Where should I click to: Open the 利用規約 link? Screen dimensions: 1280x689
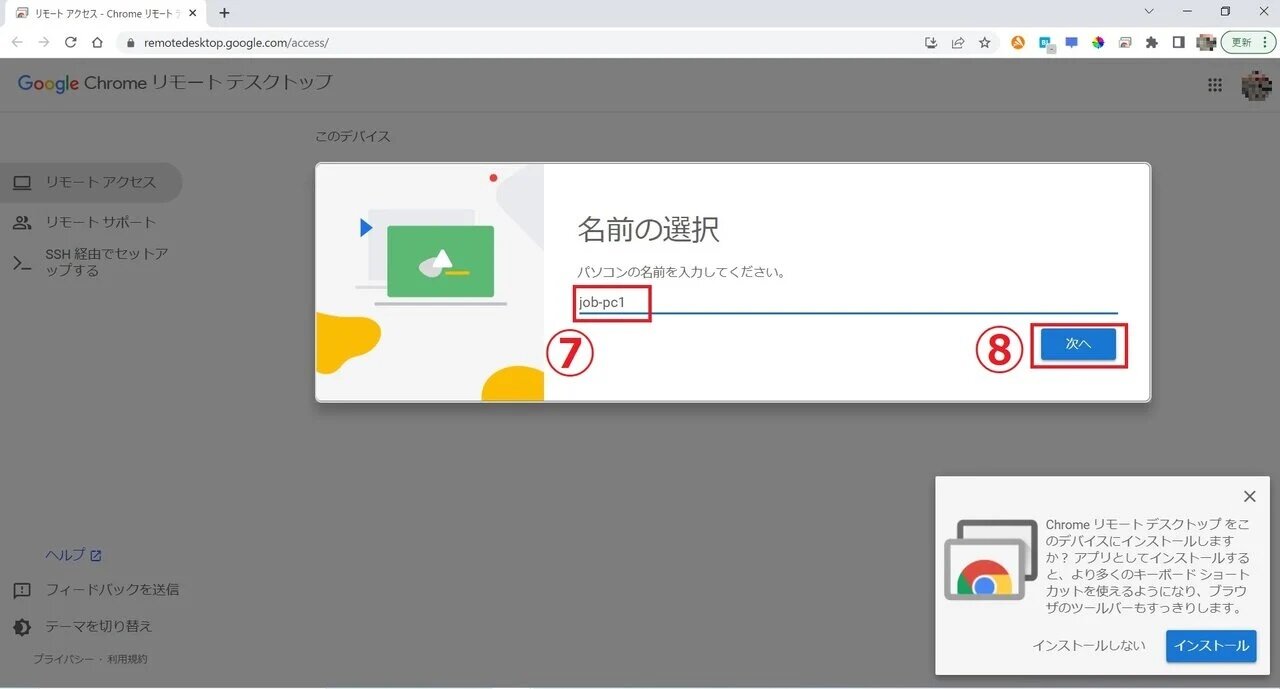[127, 659]
